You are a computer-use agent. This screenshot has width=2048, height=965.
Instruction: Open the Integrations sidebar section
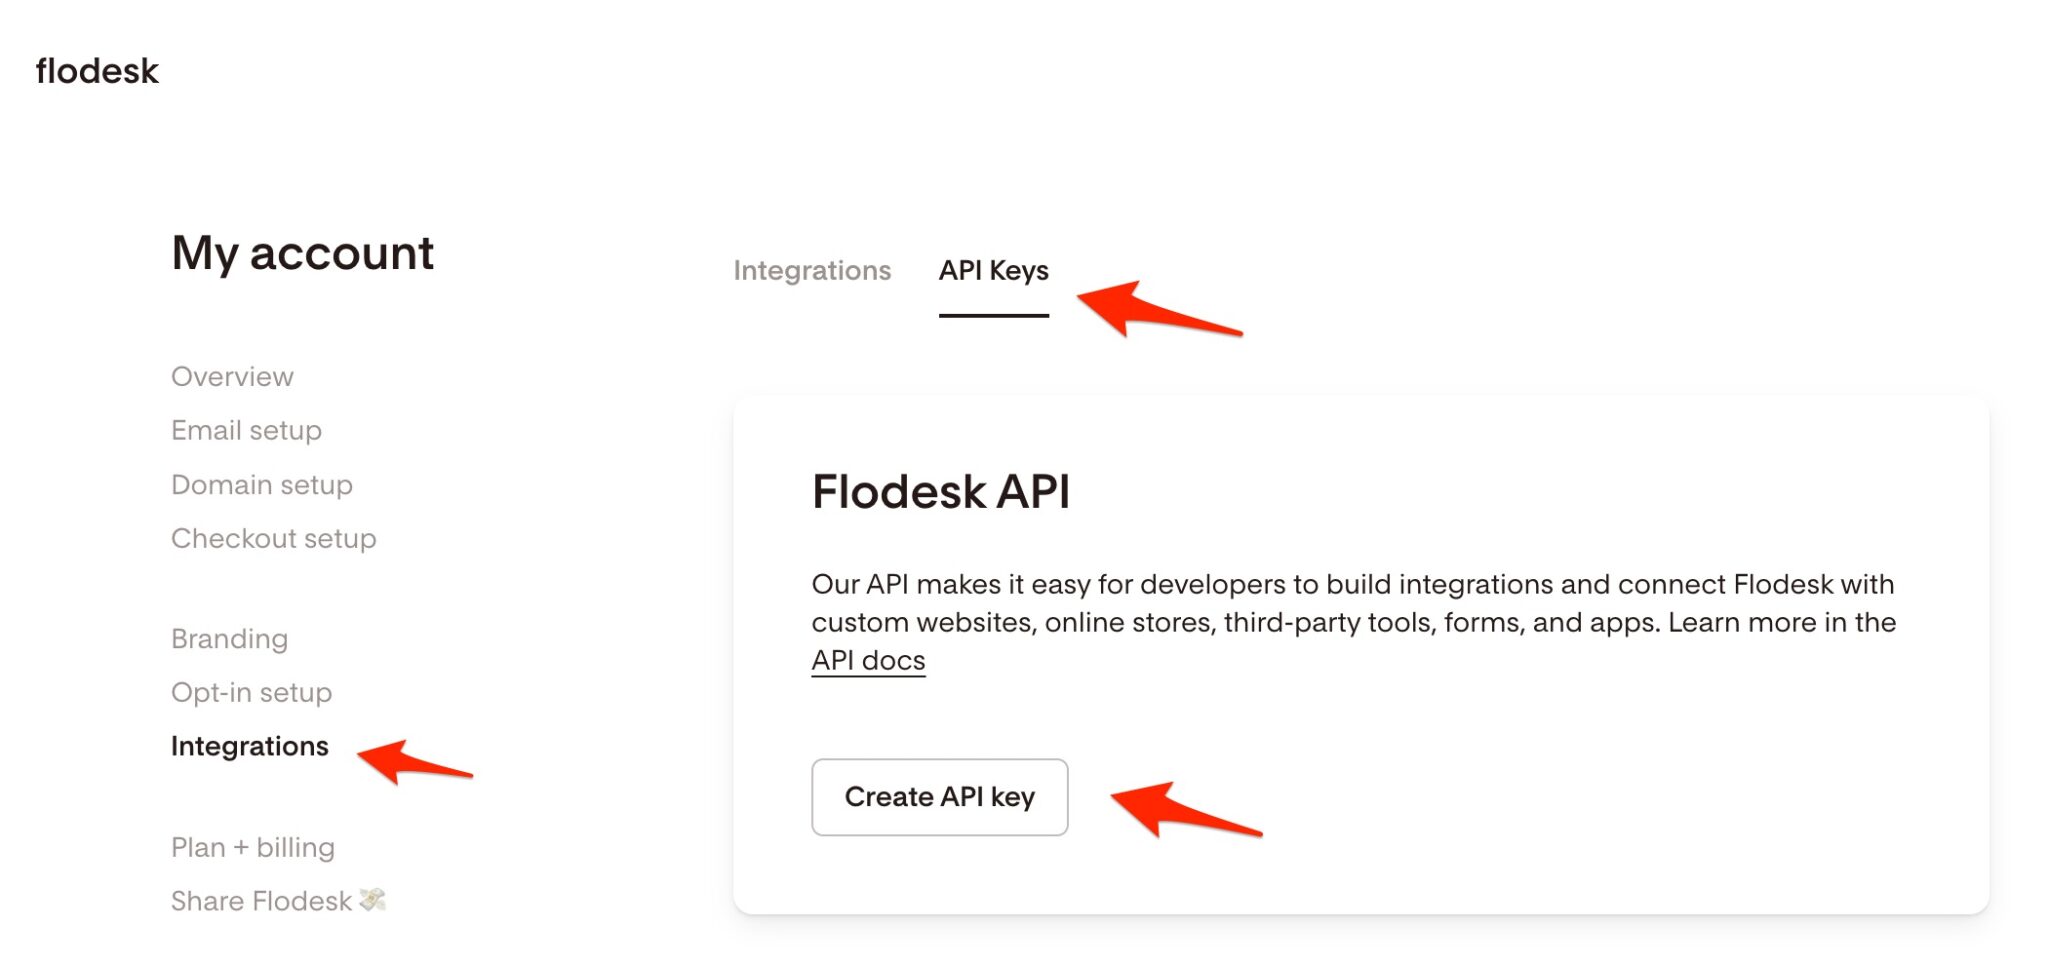click(x=250, y=746)
